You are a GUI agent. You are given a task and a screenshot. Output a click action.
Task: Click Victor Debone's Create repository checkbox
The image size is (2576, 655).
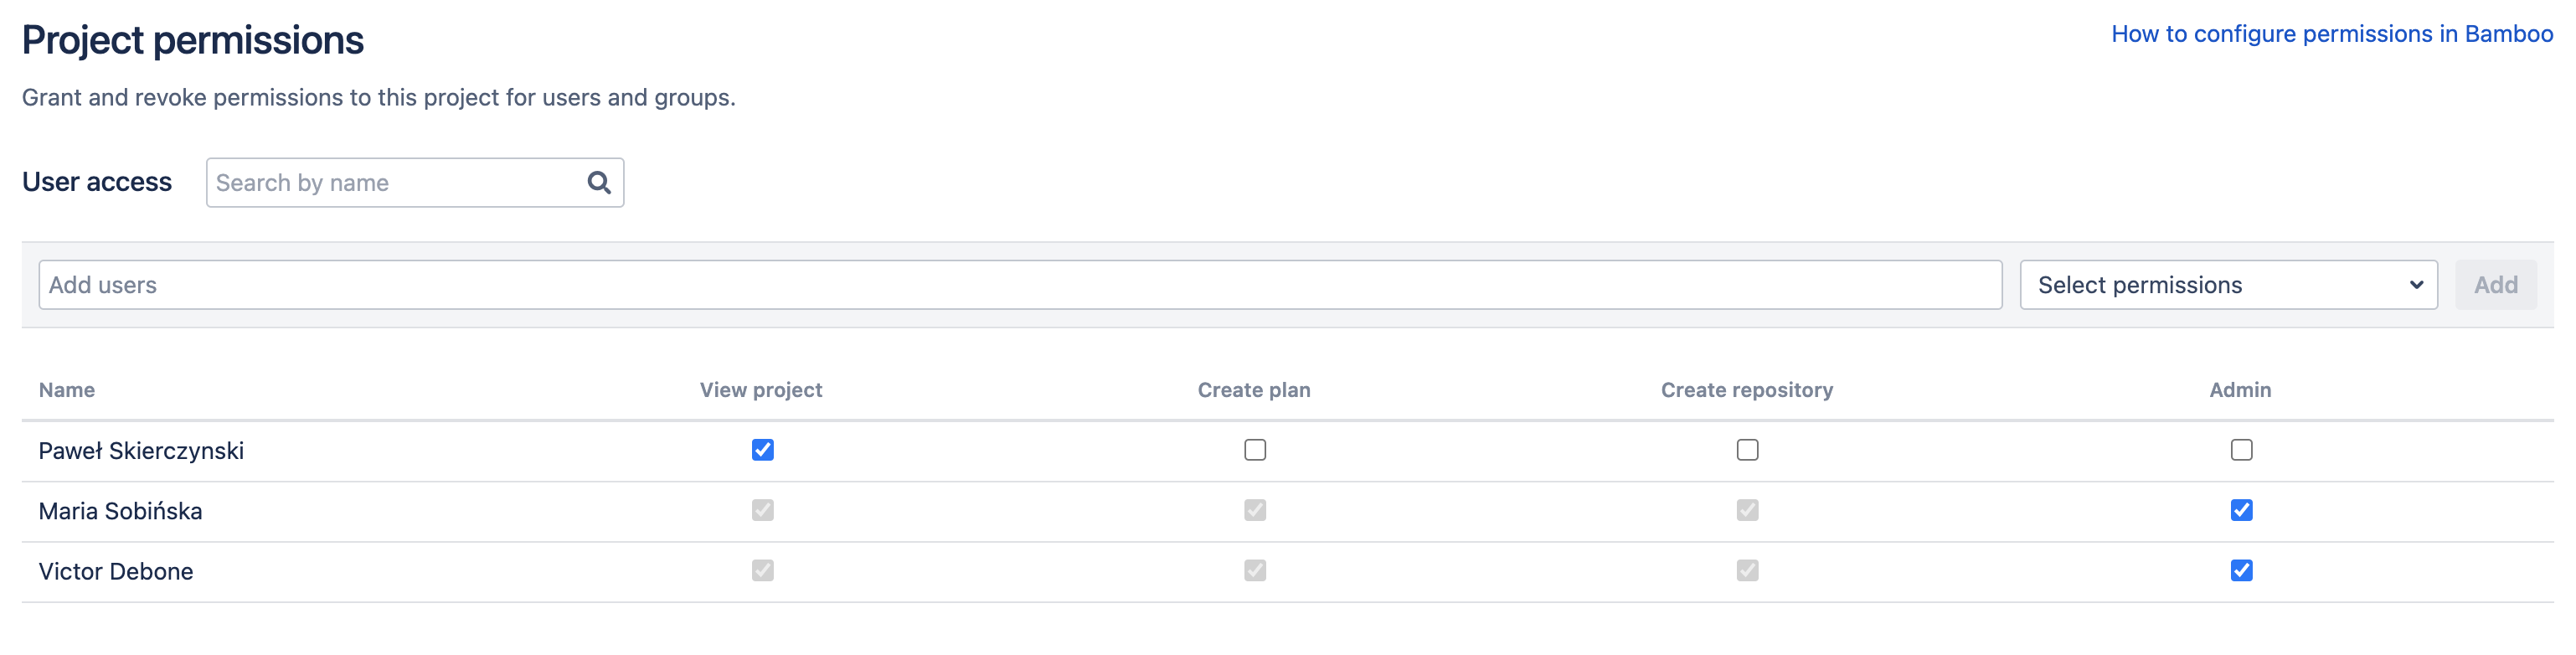tap(1746, 570)
